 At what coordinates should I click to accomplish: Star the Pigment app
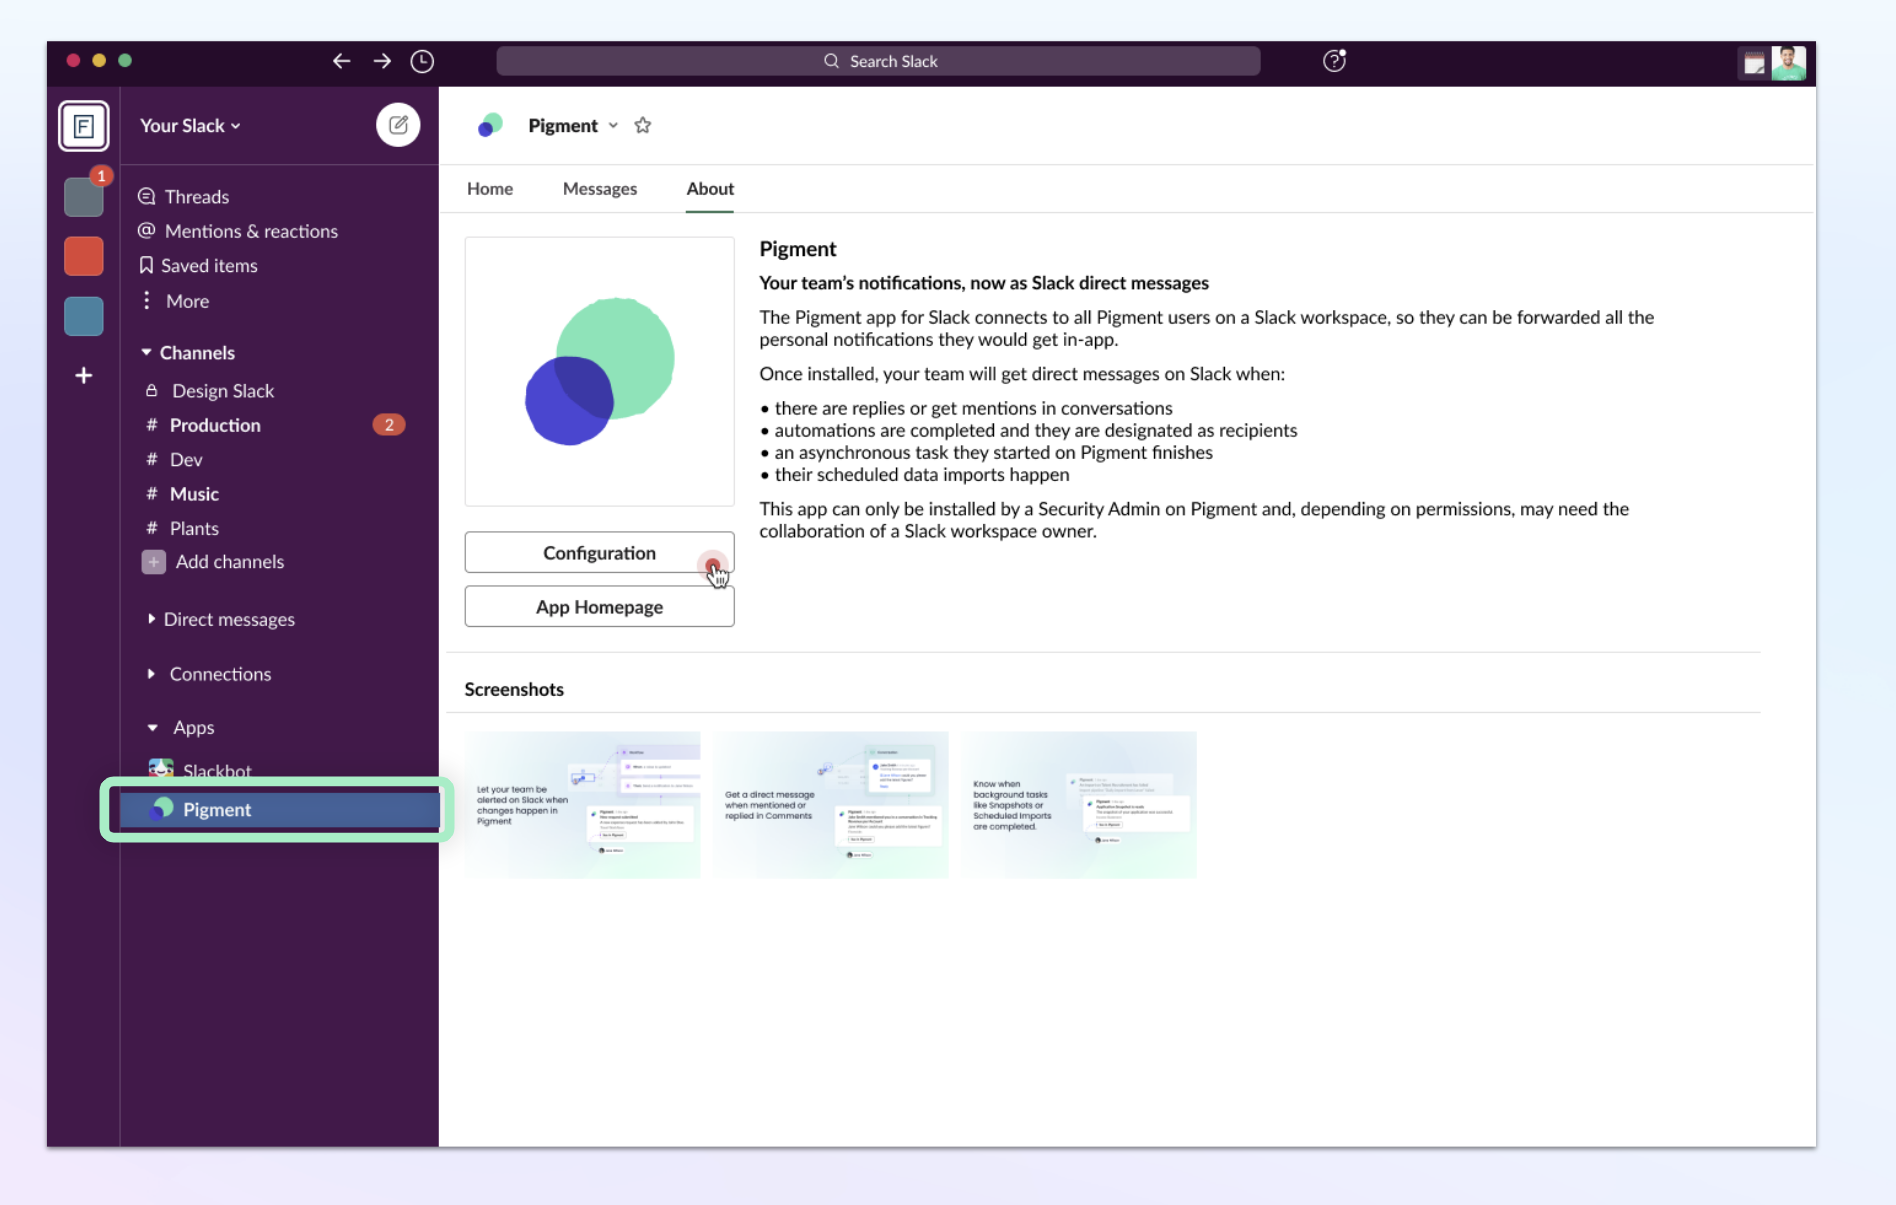pyautogui.click(x=643, y=125)
